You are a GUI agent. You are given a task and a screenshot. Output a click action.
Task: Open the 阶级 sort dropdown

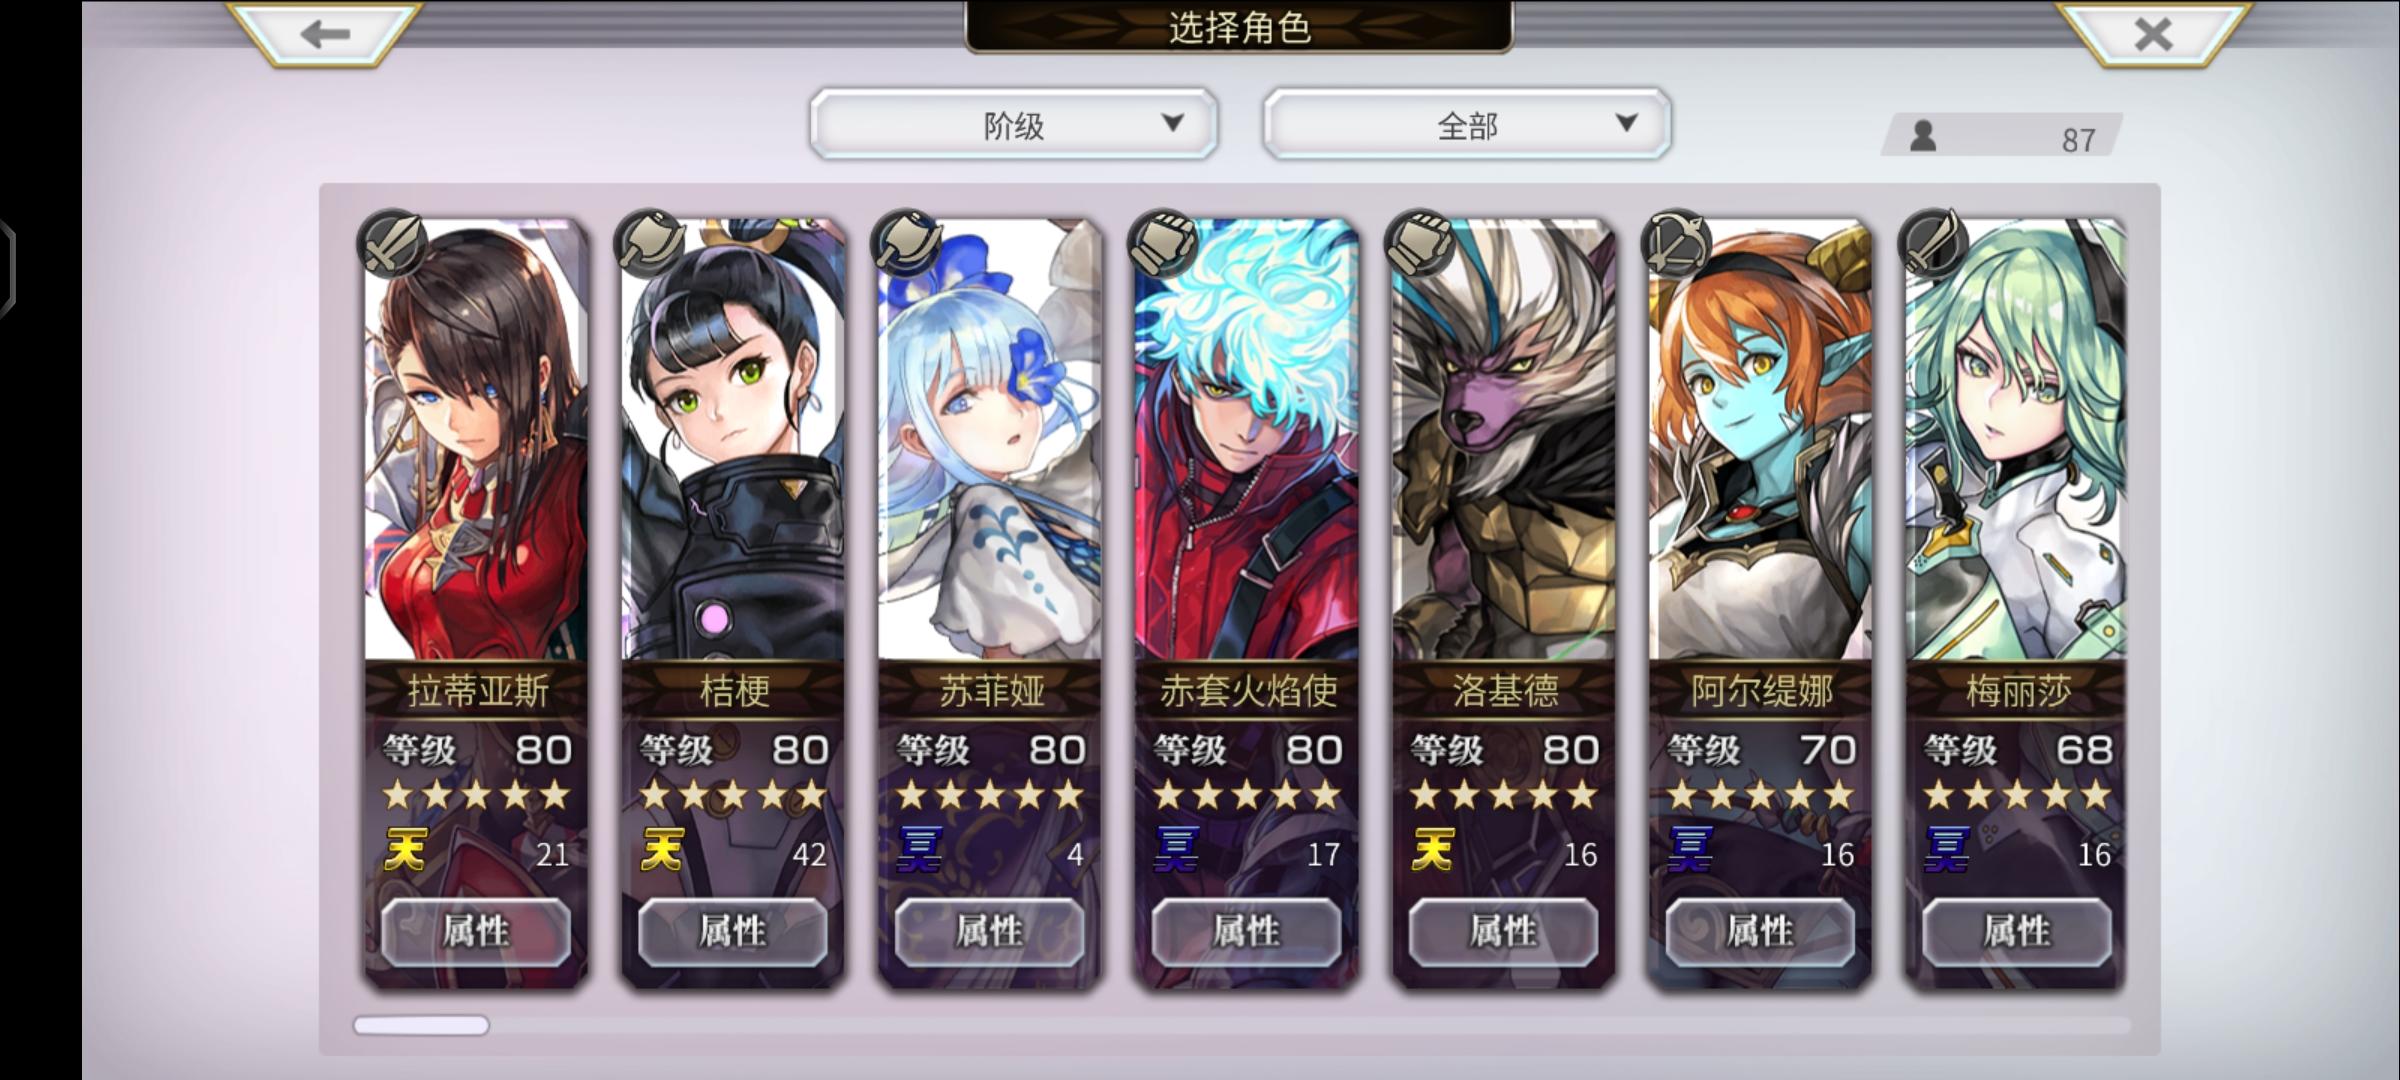(x=1014, y=125)
